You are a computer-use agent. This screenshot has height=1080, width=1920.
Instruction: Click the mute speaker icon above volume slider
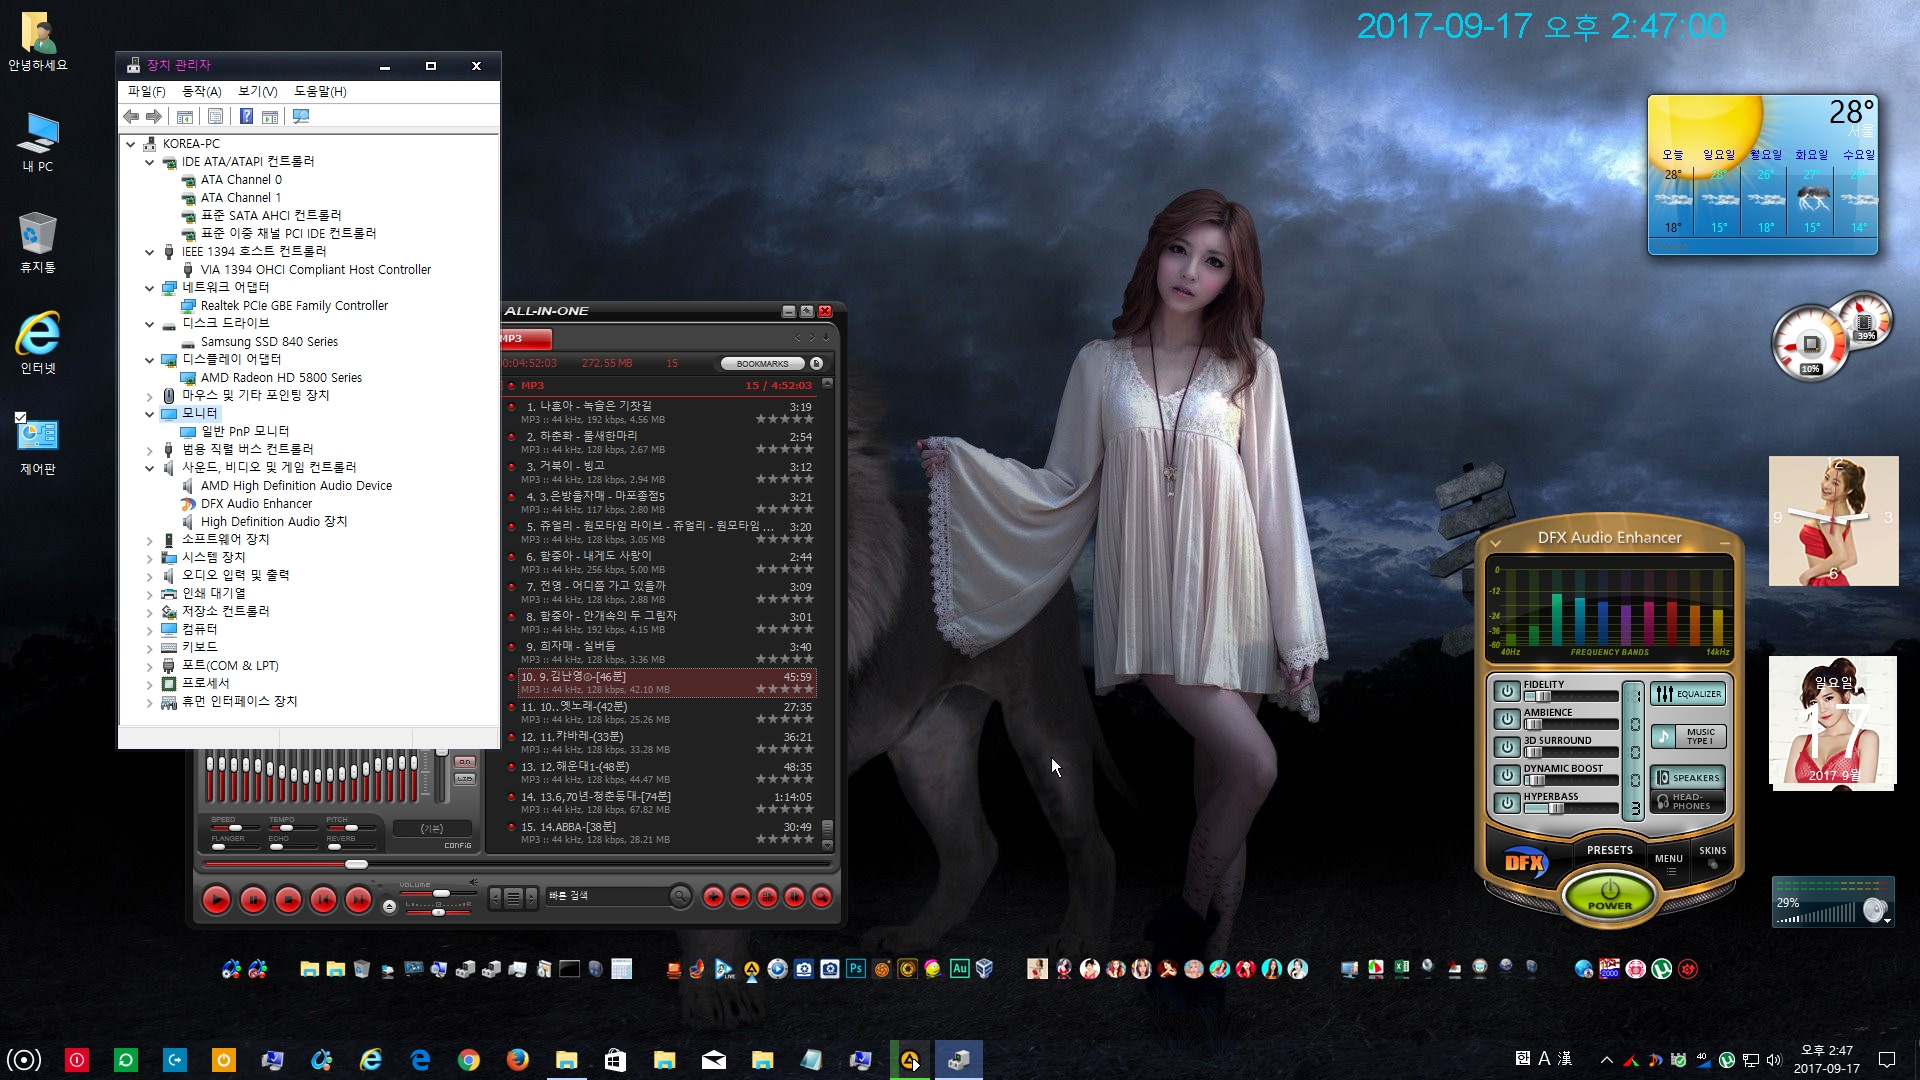click(x=473, y=883)
